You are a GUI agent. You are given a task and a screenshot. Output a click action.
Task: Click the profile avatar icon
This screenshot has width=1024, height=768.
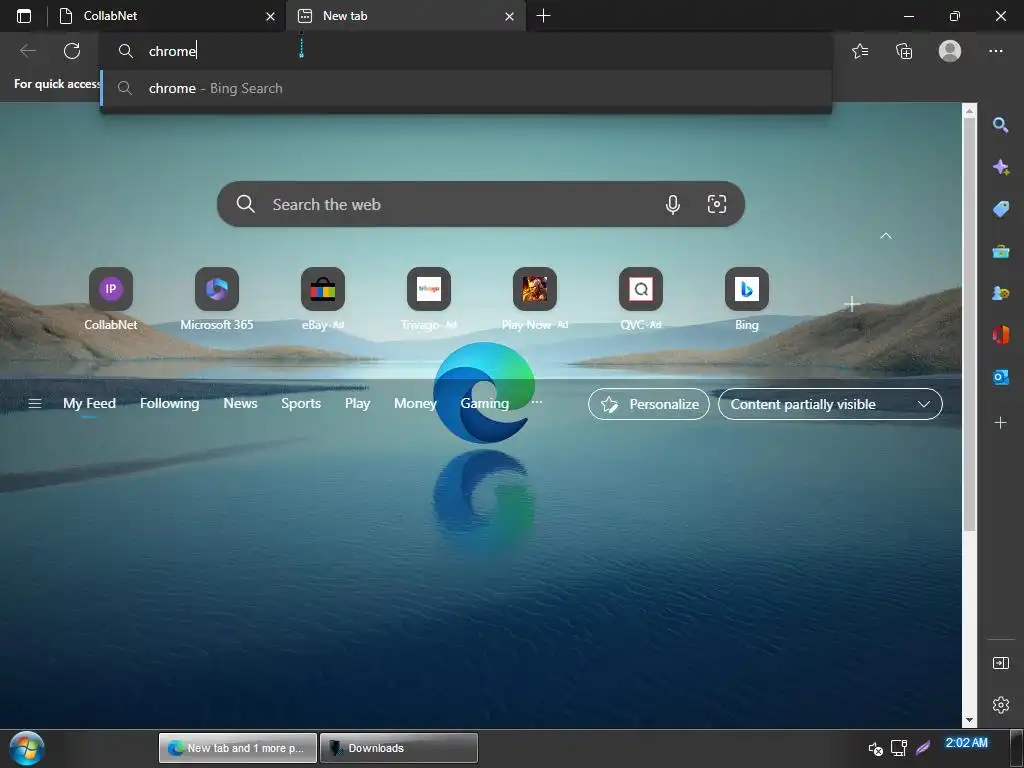950,51
